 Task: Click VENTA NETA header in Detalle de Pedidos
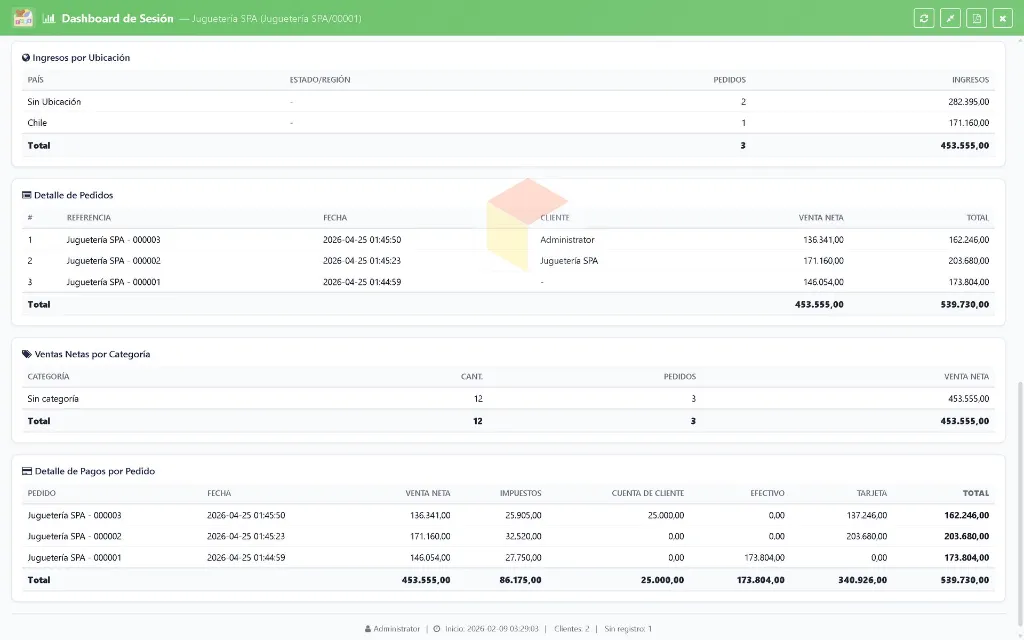click(821, 217)
